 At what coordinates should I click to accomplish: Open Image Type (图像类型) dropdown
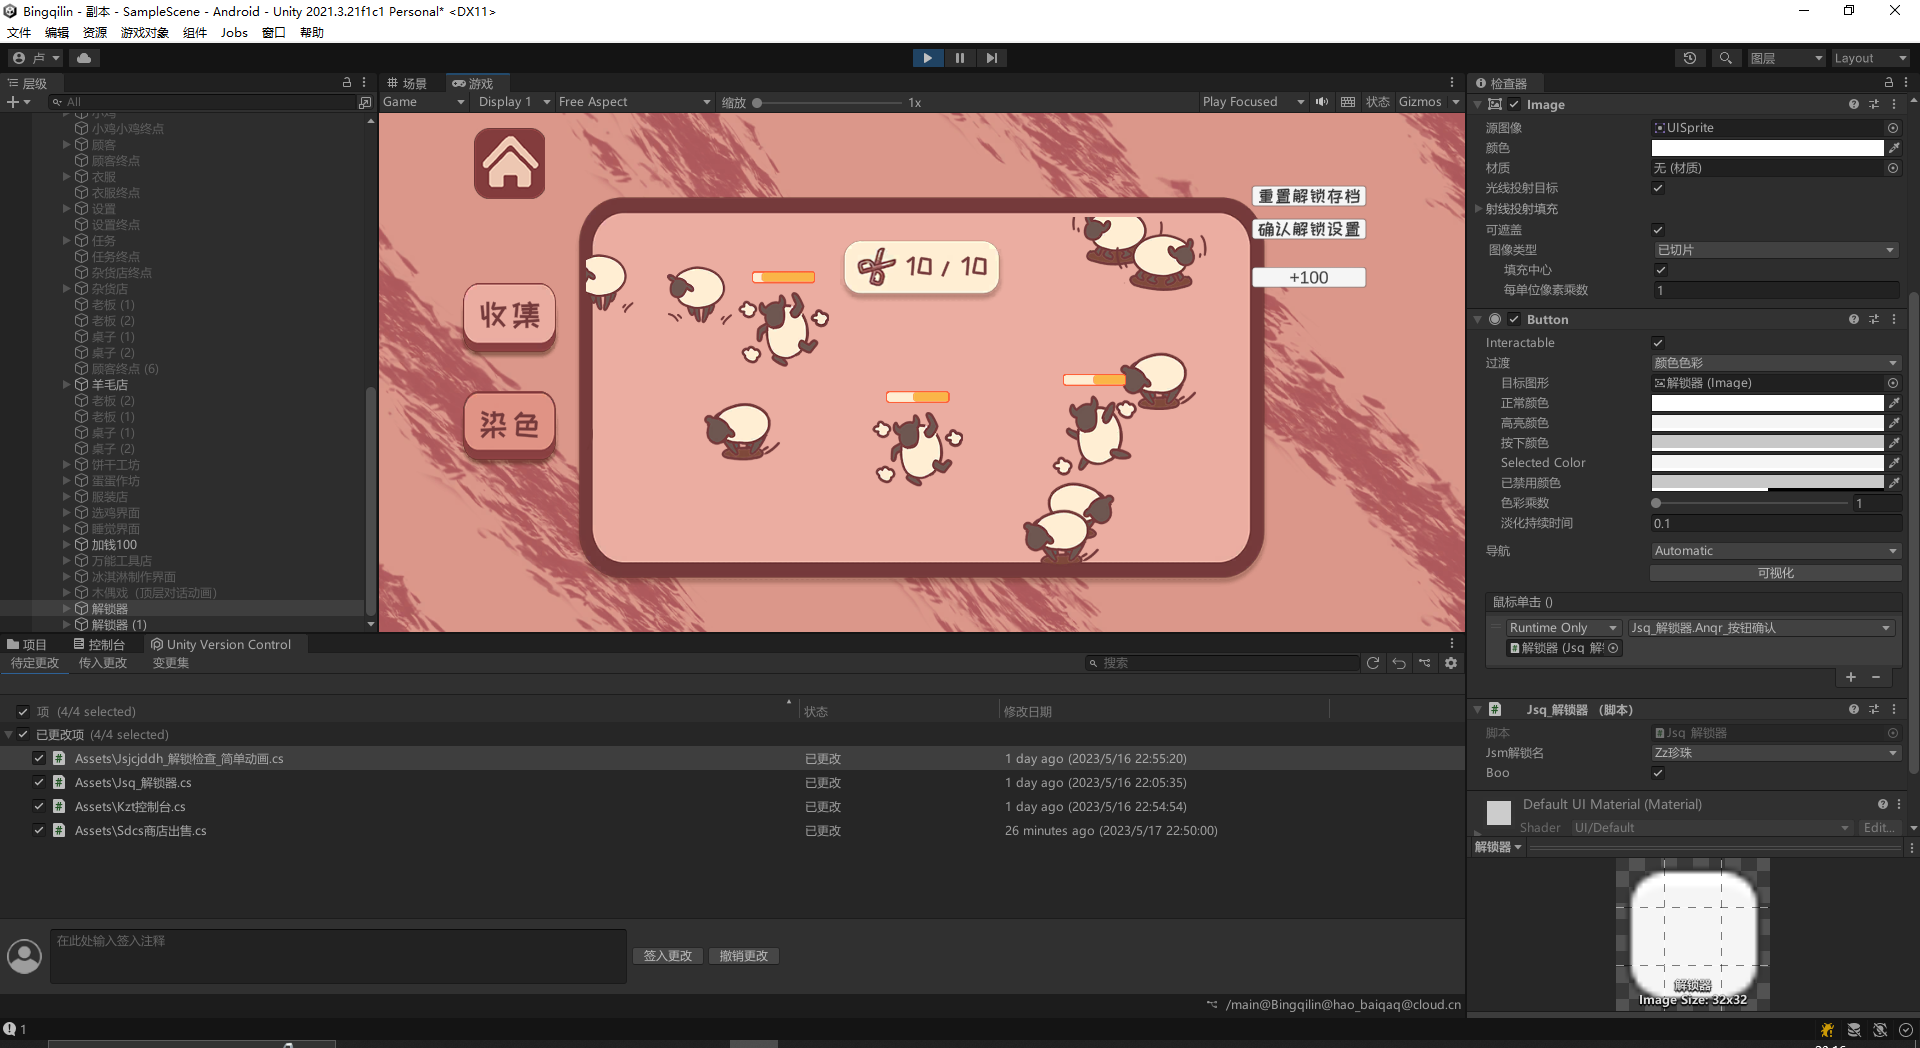coord(1775,250)
